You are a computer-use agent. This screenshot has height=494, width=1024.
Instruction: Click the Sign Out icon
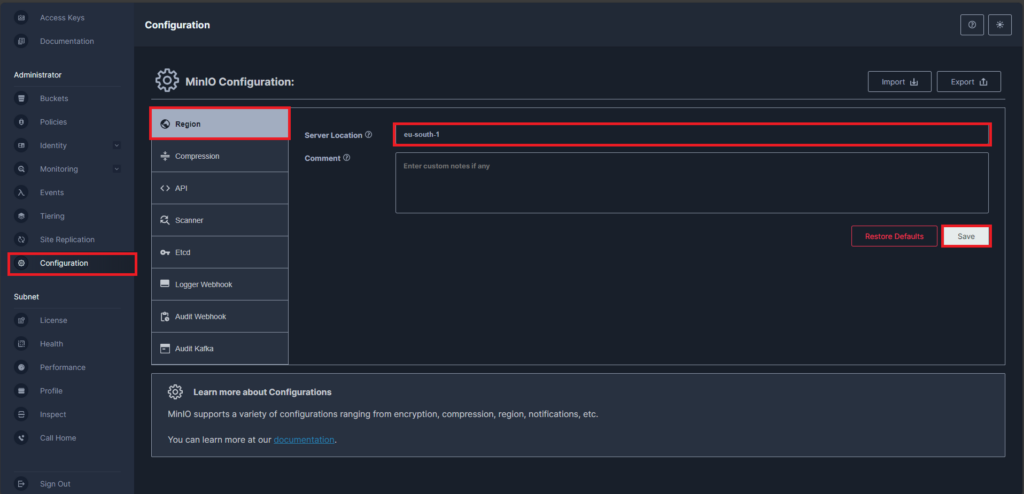coord(21,483)
